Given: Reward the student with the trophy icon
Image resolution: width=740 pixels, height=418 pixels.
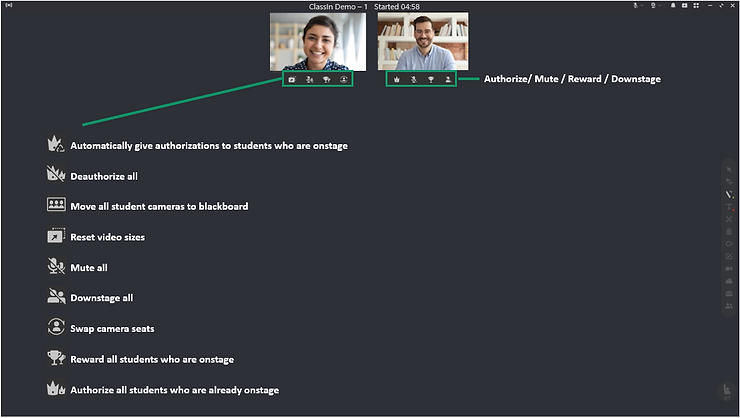Looking at the screenshot, I should 431,78.
